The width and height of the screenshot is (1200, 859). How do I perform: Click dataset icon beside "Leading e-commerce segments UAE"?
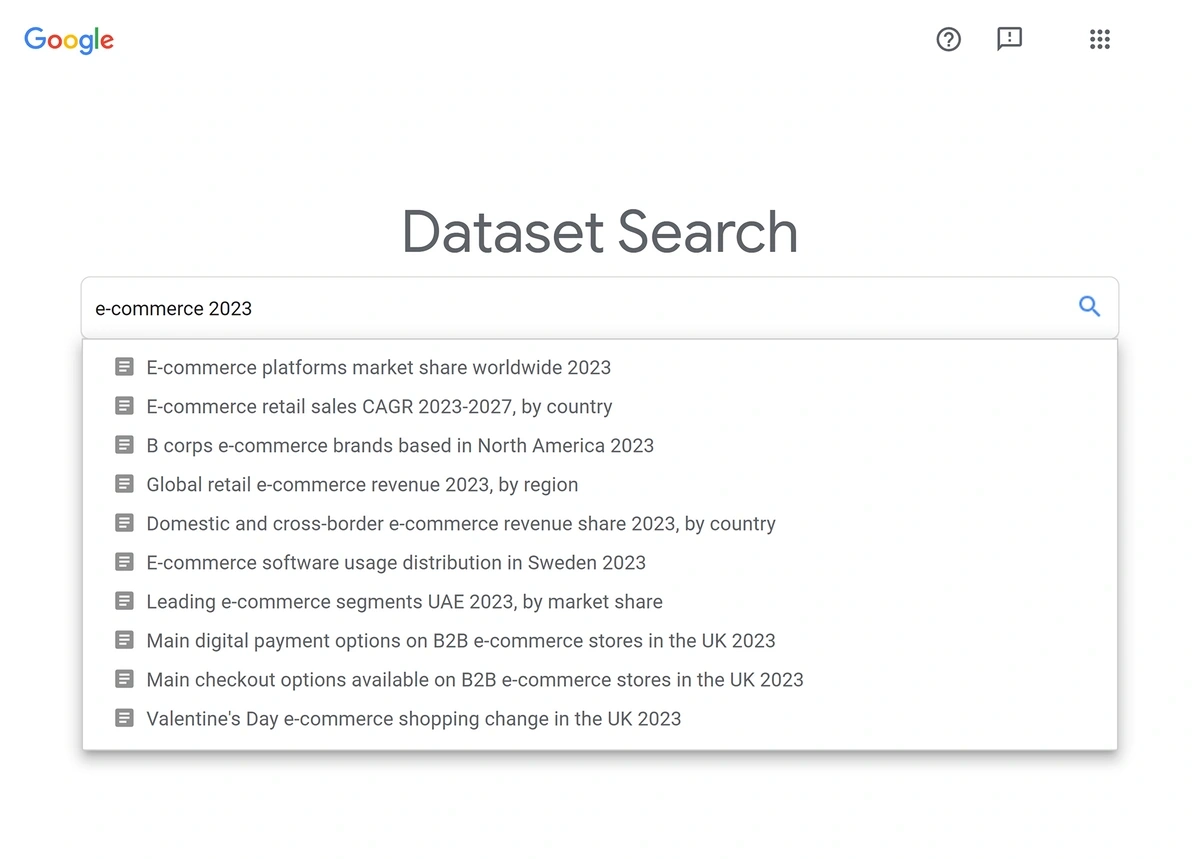[x=124, y=601]
